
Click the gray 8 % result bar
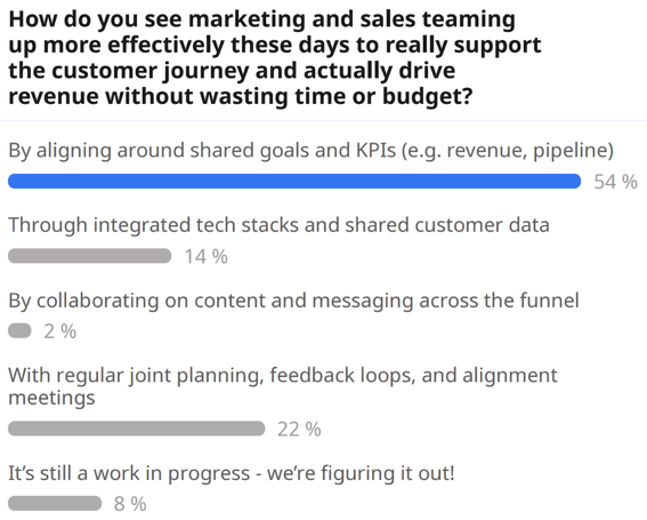pyautogui.click(x=55, y=503)
